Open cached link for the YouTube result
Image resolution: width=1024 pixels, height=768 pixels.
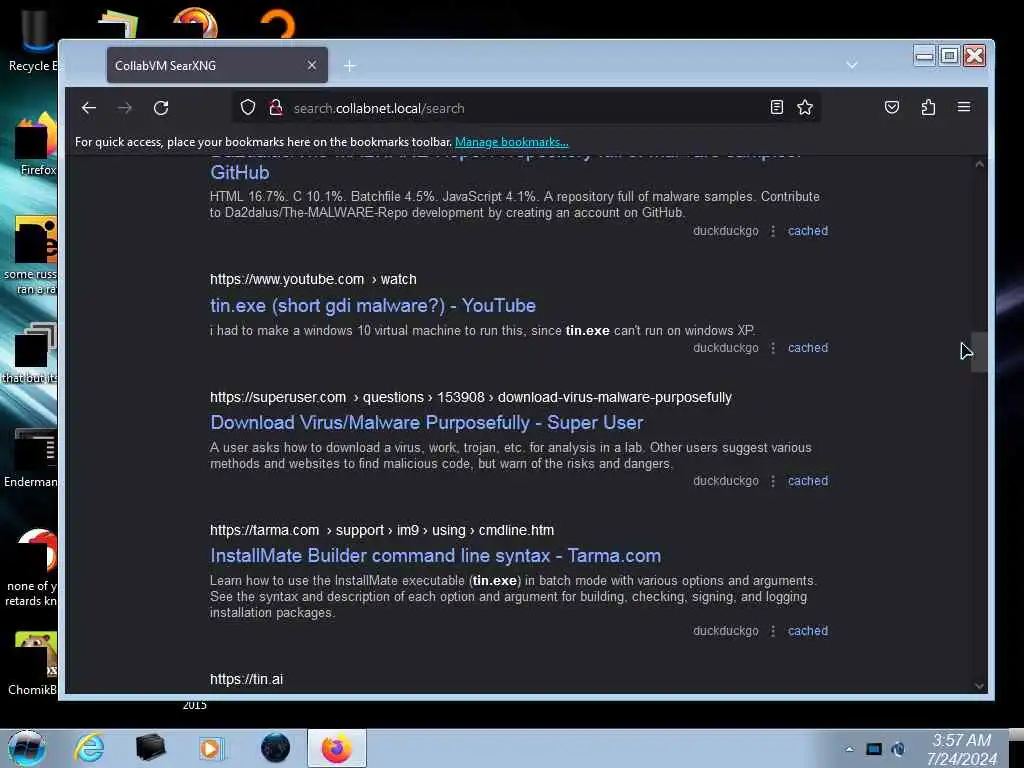pos(808,347)
